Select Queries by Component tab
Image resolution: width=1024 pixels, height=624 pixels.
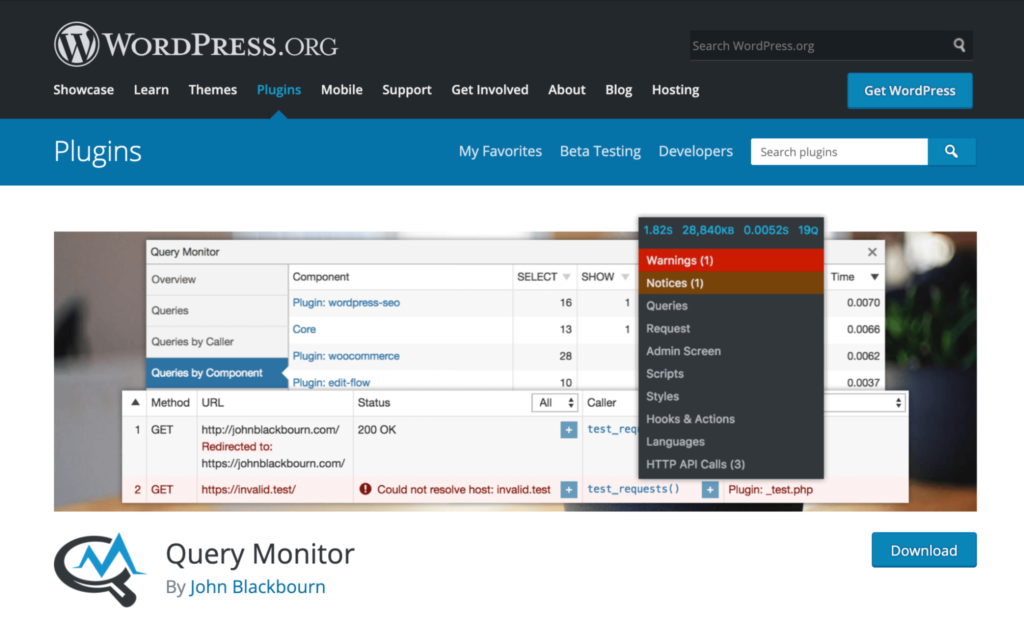[217, 373]
